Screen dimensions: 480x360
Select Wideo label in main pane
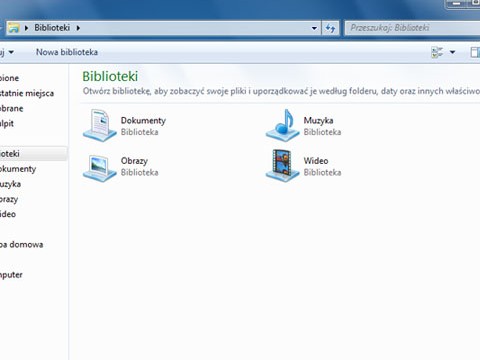click(x=316, y=161)
